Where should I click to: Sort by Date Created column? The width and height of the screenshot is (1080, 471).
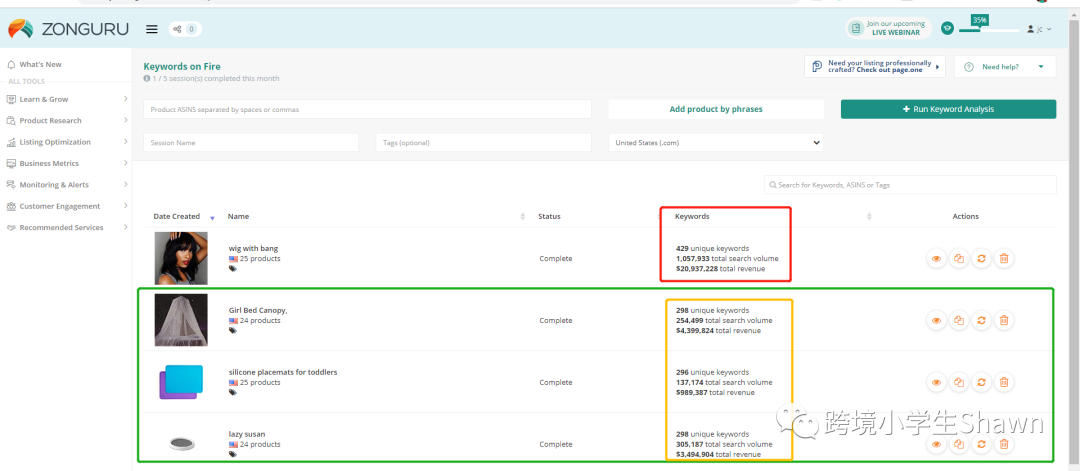[184, 216]
